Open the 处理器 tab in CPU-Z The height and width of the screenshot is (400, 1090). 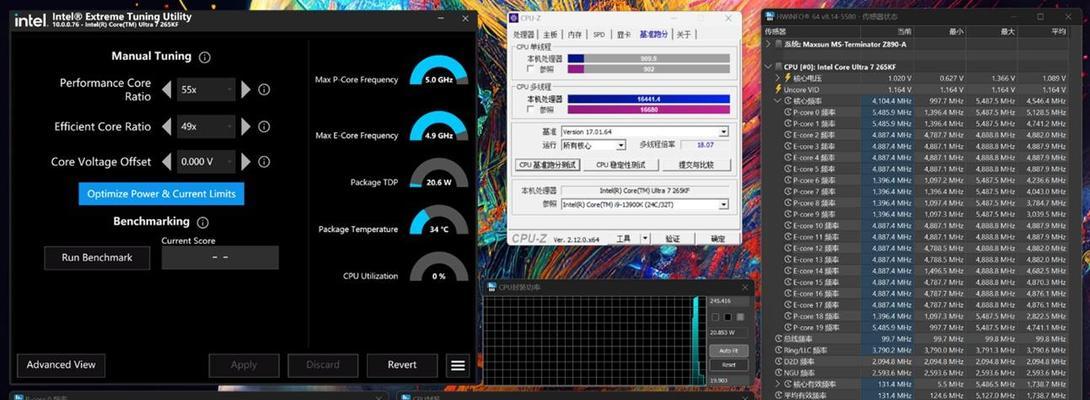[524, 34]
